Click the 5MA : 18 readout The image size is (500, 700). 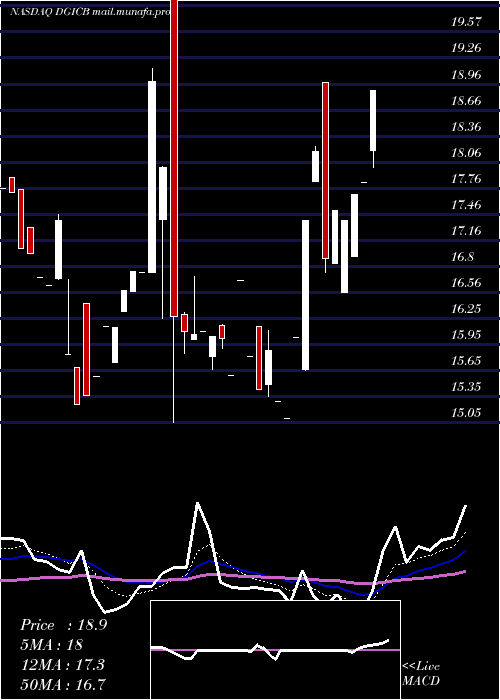(51, 645)
